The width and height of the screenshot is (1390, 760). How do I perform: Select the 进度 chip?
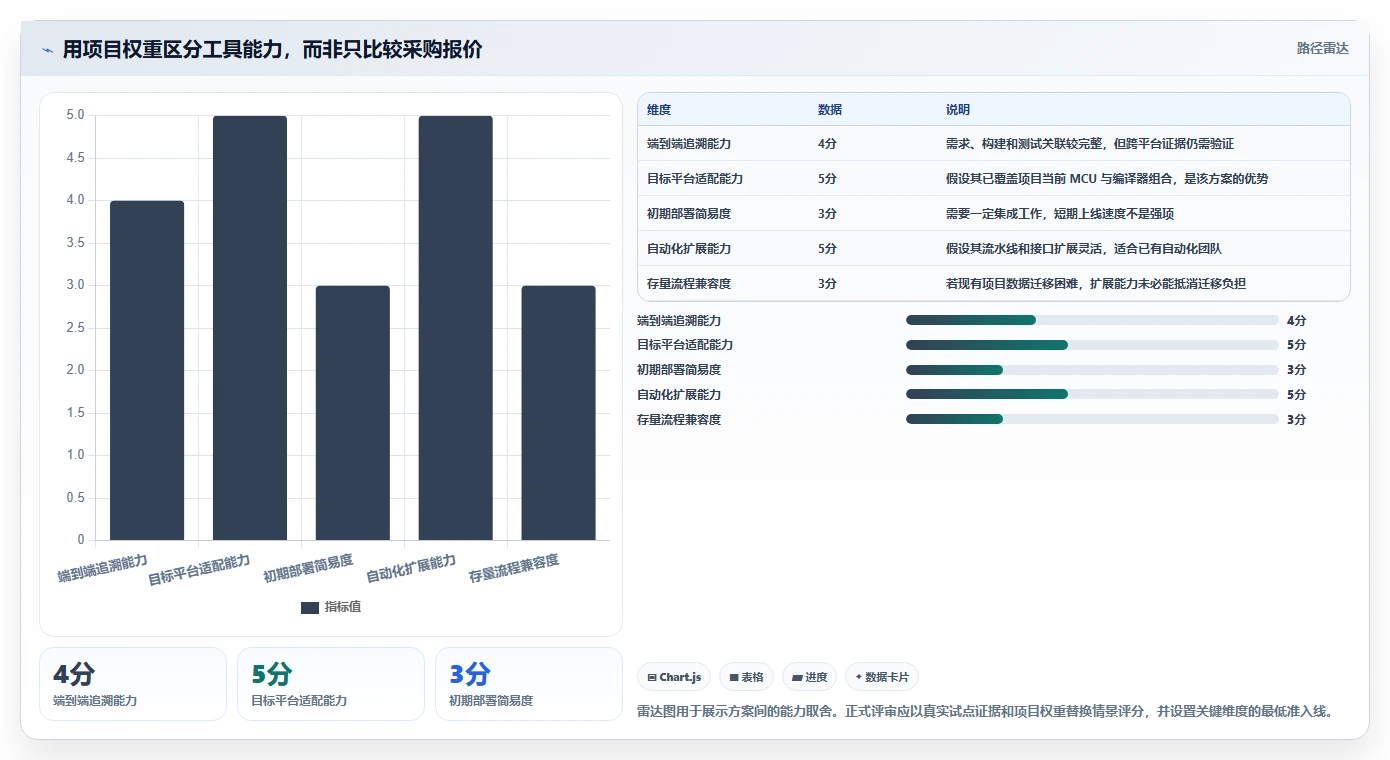point(809,677)
